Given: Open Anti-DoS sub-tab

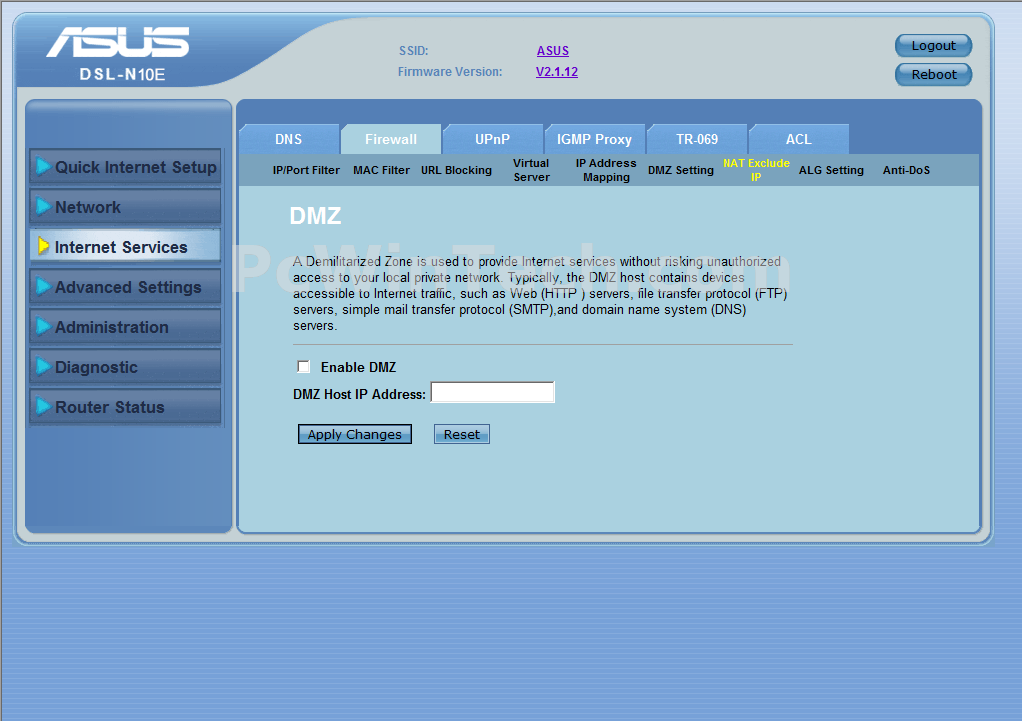Looking at the screenshot, I should coord(906,170).
